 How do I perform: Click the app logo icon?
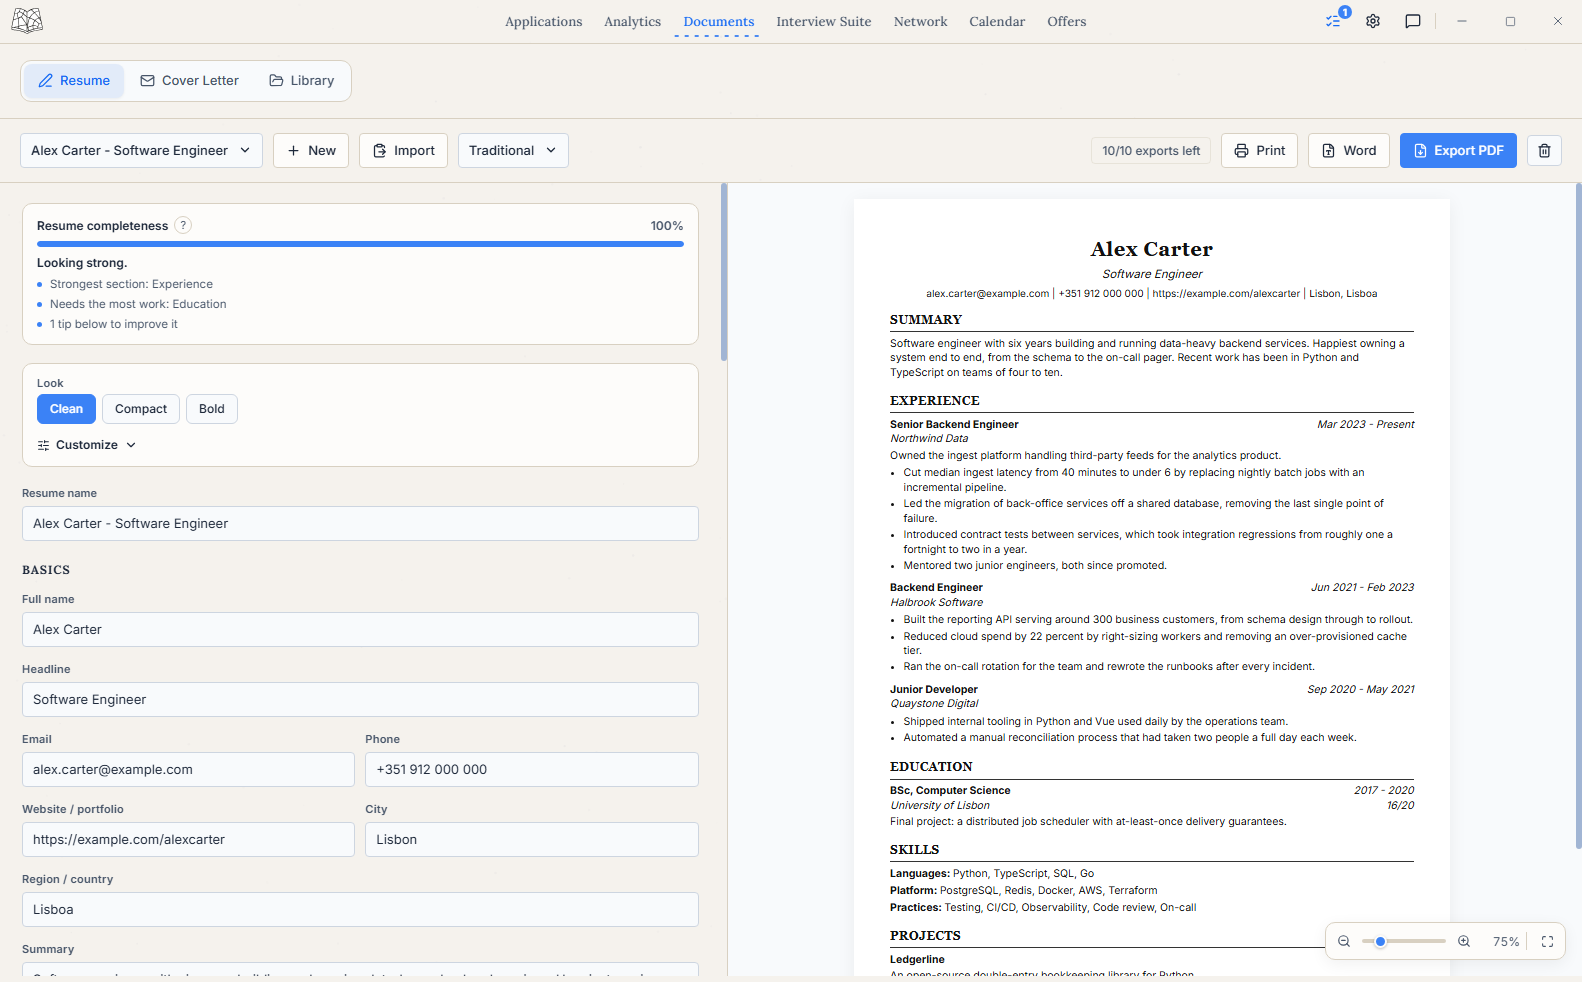[27, 21]
